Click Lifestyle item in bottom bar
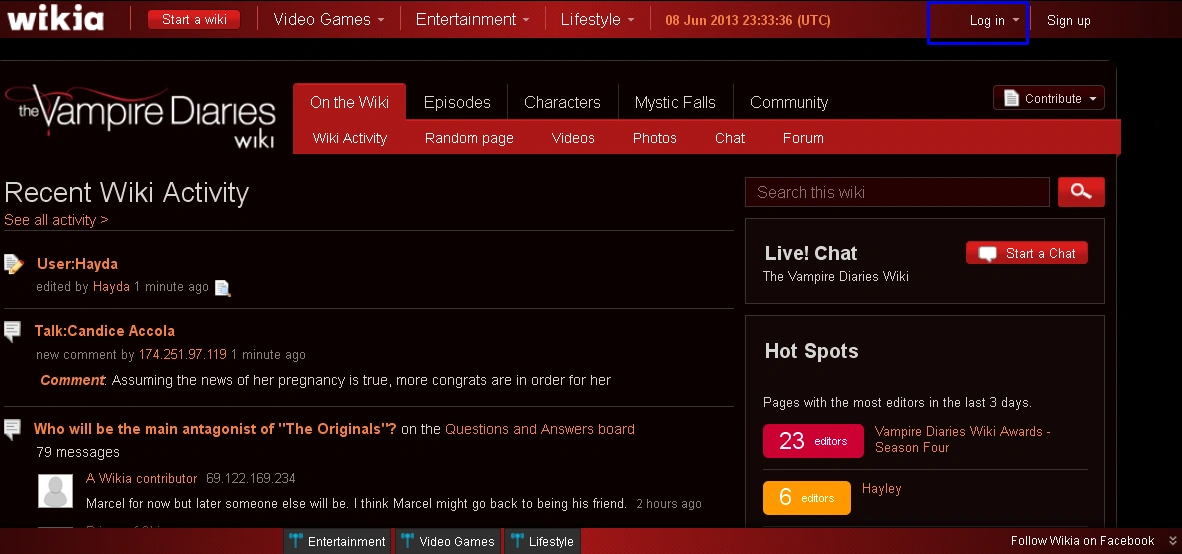This screenshot has width=1182, height=554. (x=542, y=541)
